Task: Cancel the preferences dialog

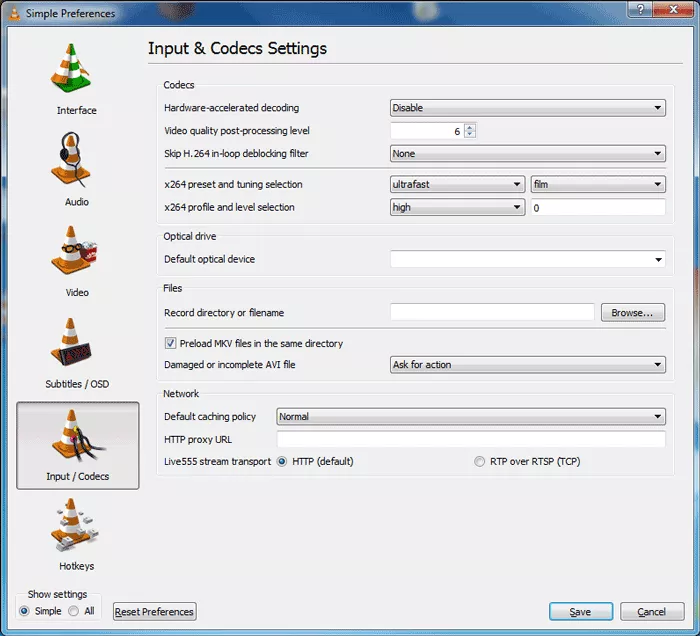Action: tap(652, 611)
